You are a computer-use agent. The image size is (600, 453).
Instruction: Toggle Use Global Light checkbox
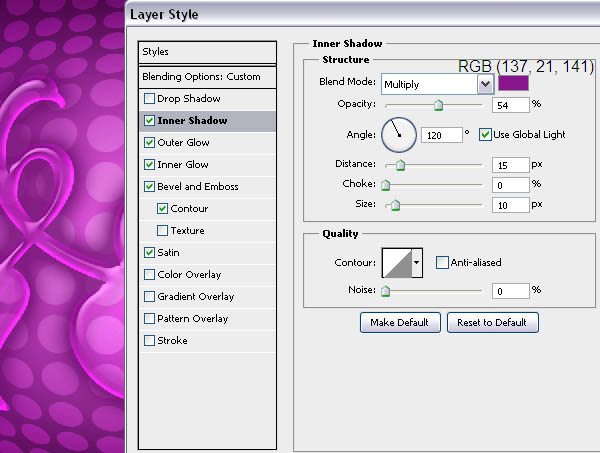pos(486,134)
